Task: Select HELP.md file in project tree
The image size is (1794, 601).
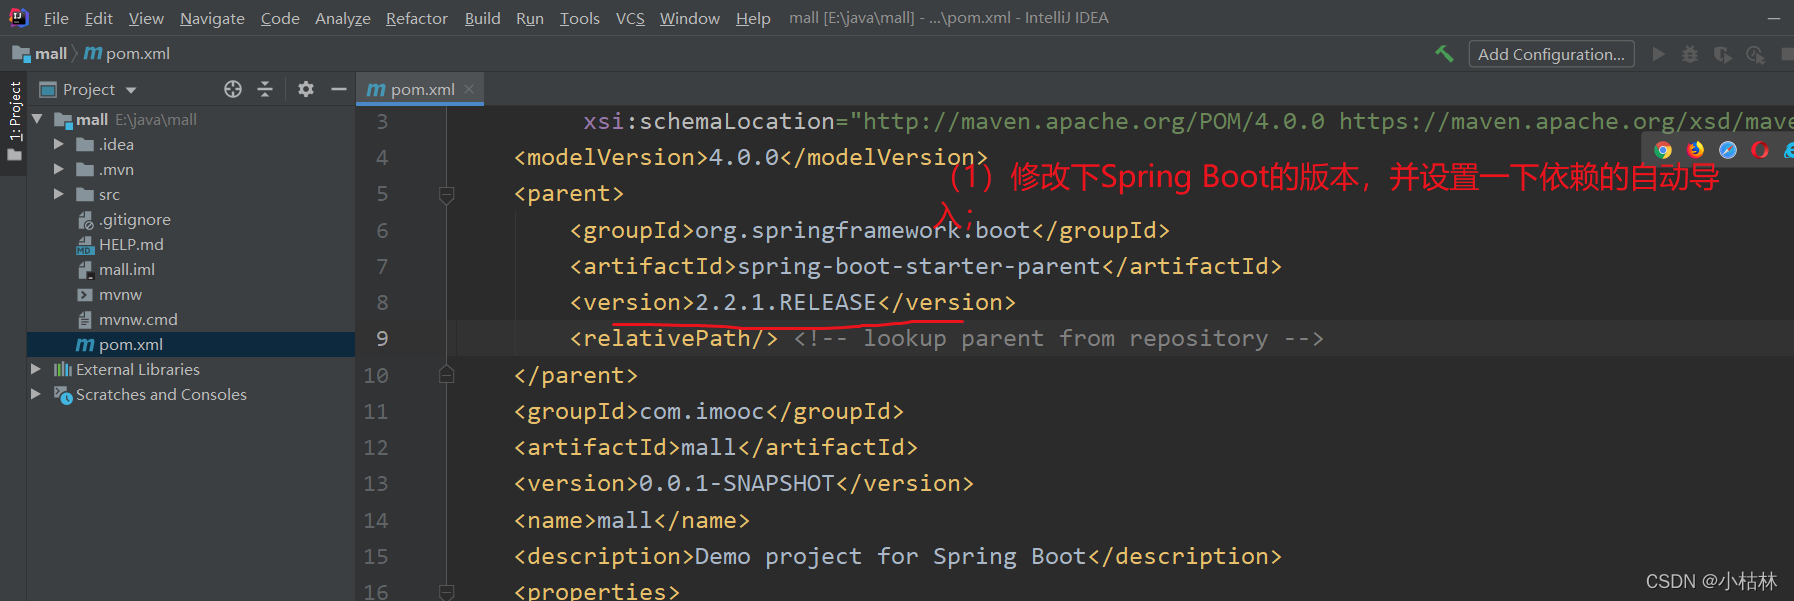Action: 131,244
